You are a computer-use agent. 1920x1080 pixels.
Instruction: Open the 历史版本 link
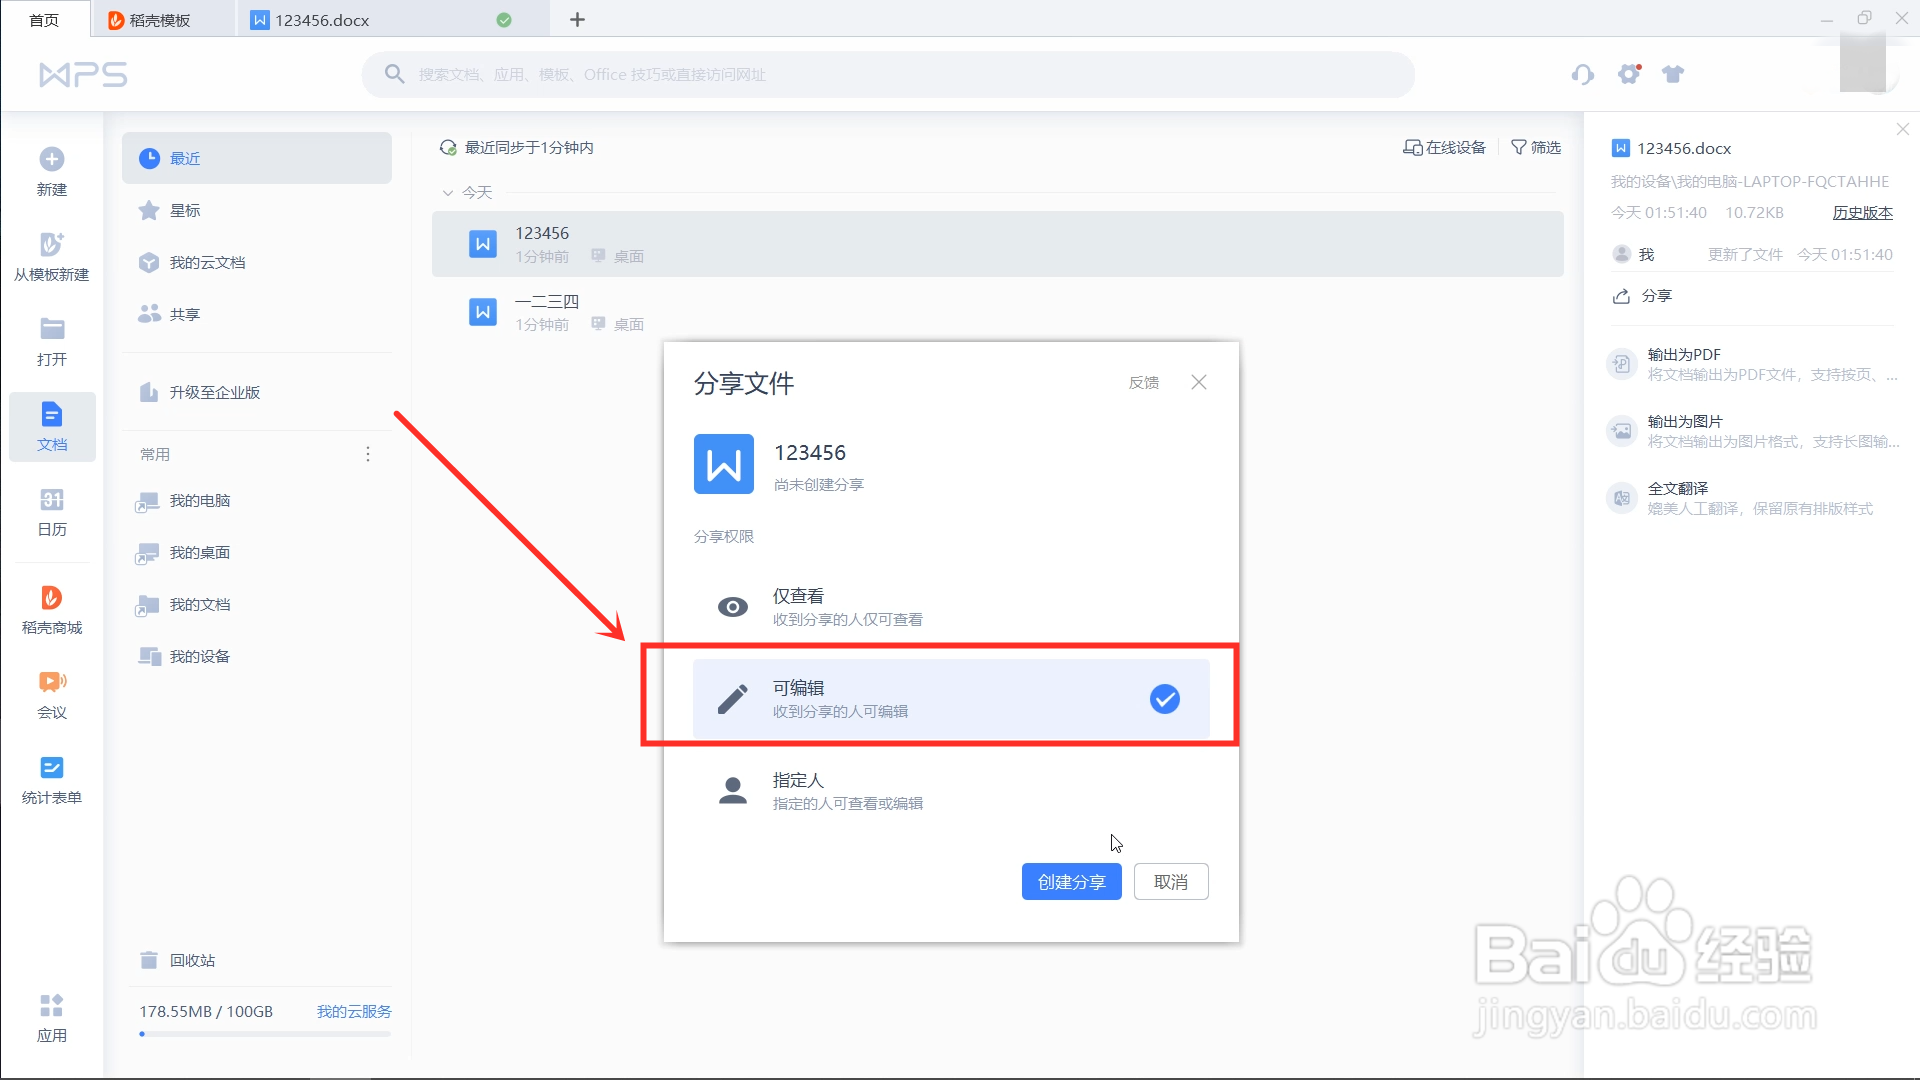click(x=1862, y=212)
